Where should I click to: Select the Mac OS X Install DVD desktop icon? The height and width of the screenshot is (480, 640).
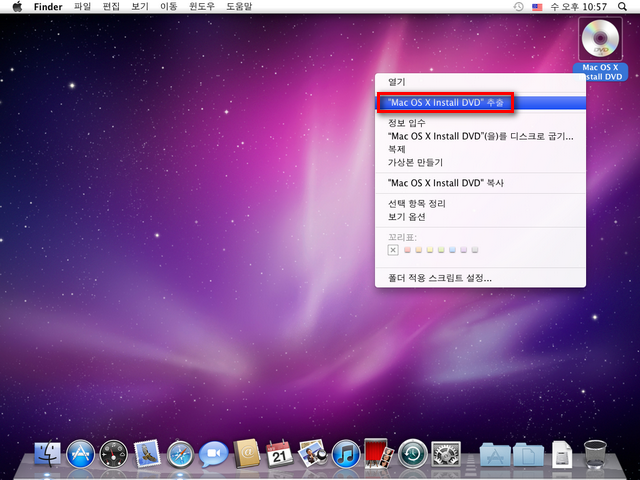(x=600, y=39)
